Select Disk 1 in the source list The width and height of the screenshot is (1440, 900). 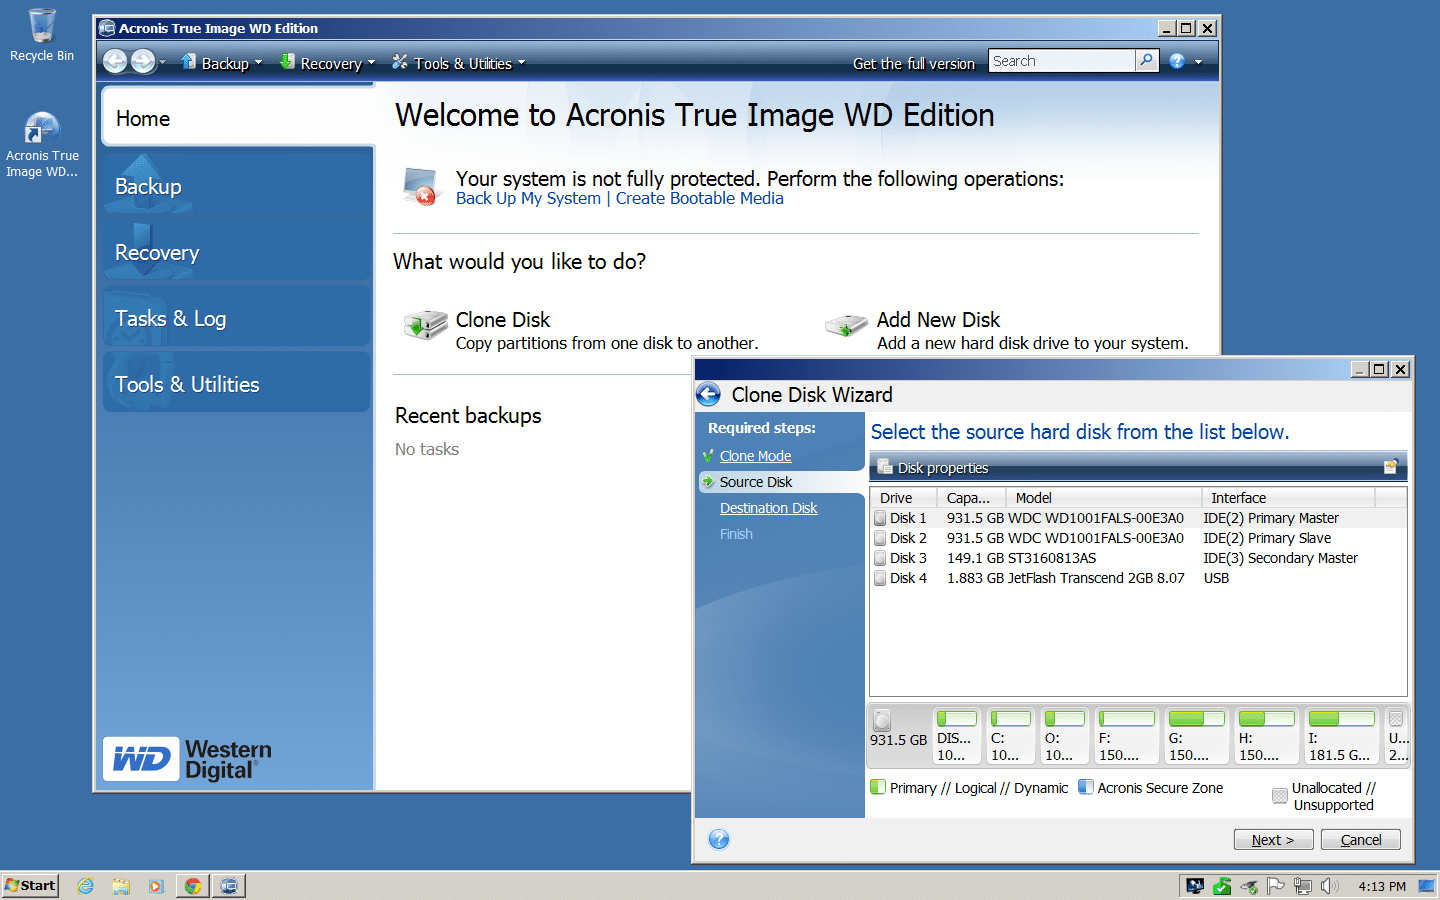click(x=1138, y=518)
